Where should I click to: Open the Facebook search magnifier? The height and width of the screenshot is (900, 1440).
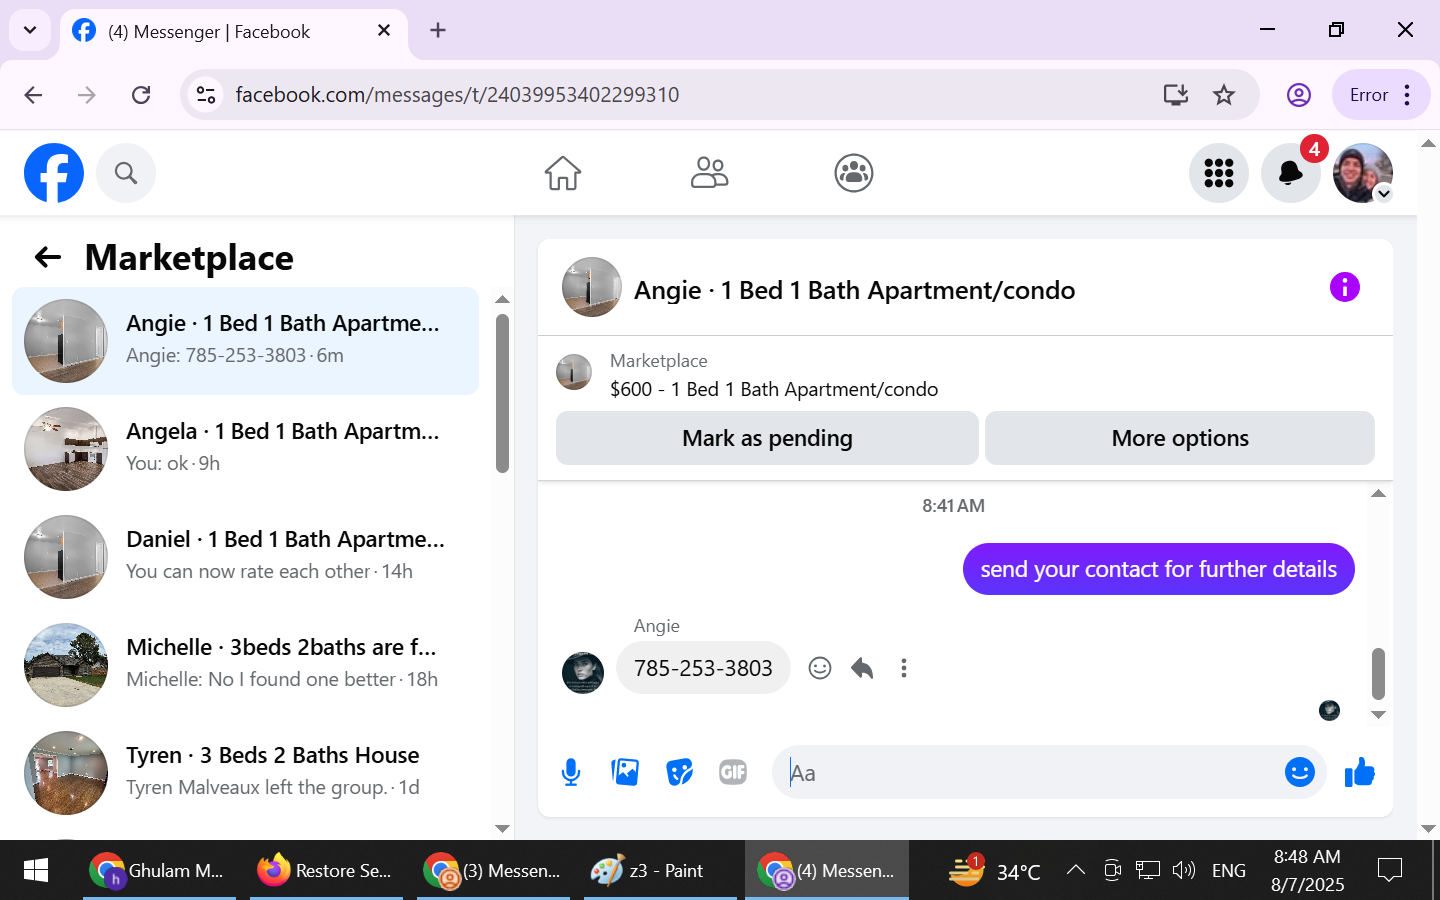click(x=126, y=173)
